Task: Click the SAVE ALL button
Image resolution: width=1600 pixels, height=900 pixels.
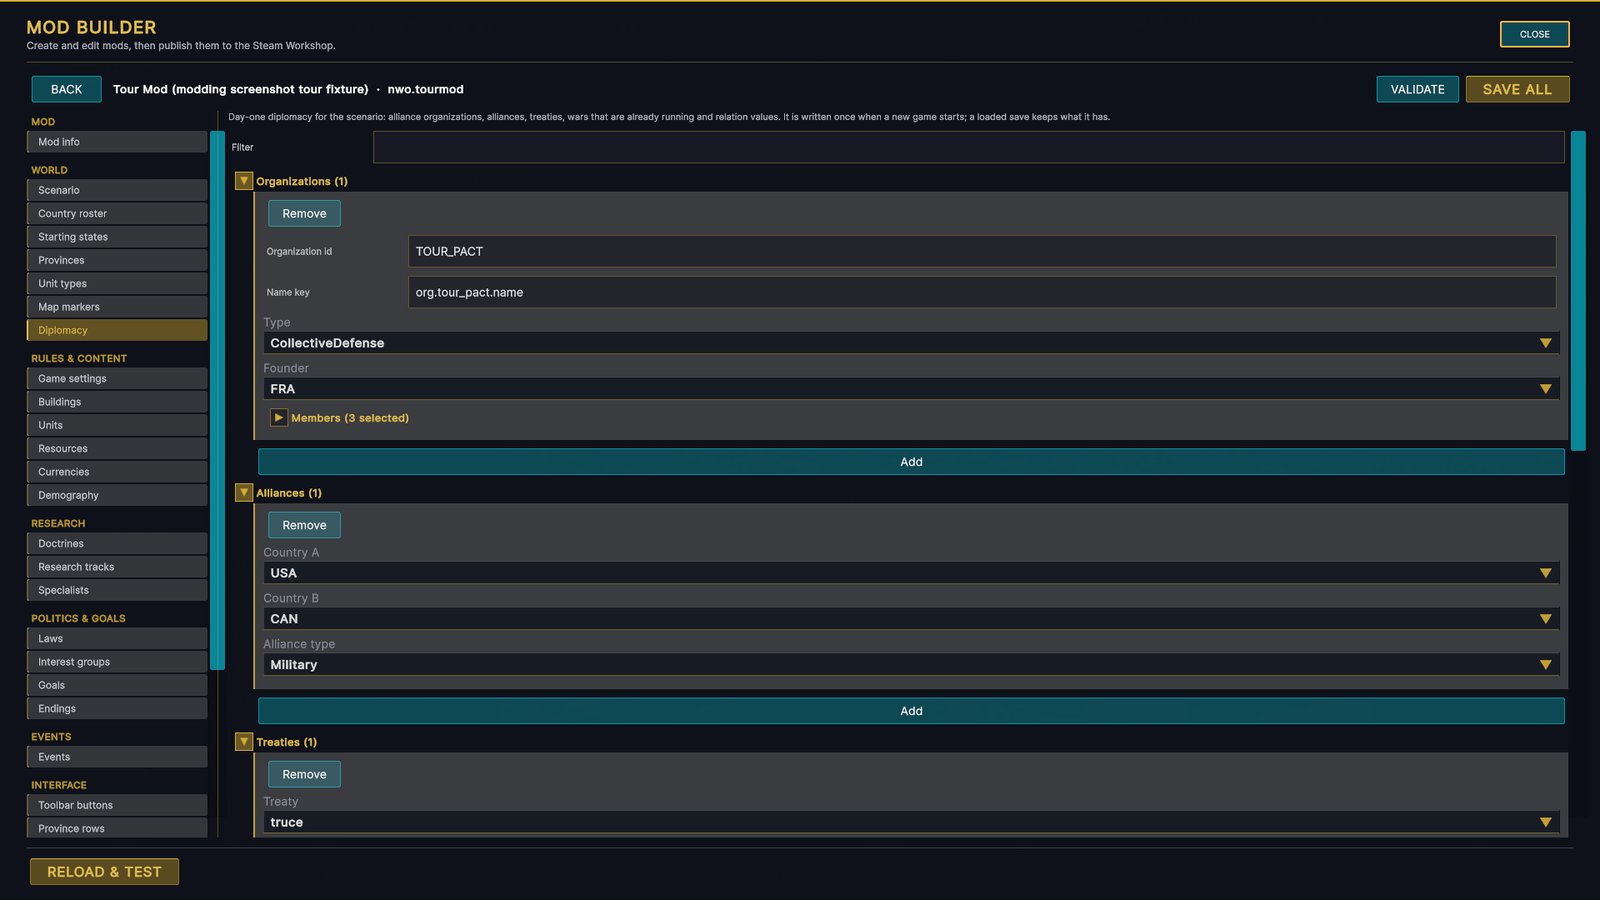Action: click(1517, 89)
